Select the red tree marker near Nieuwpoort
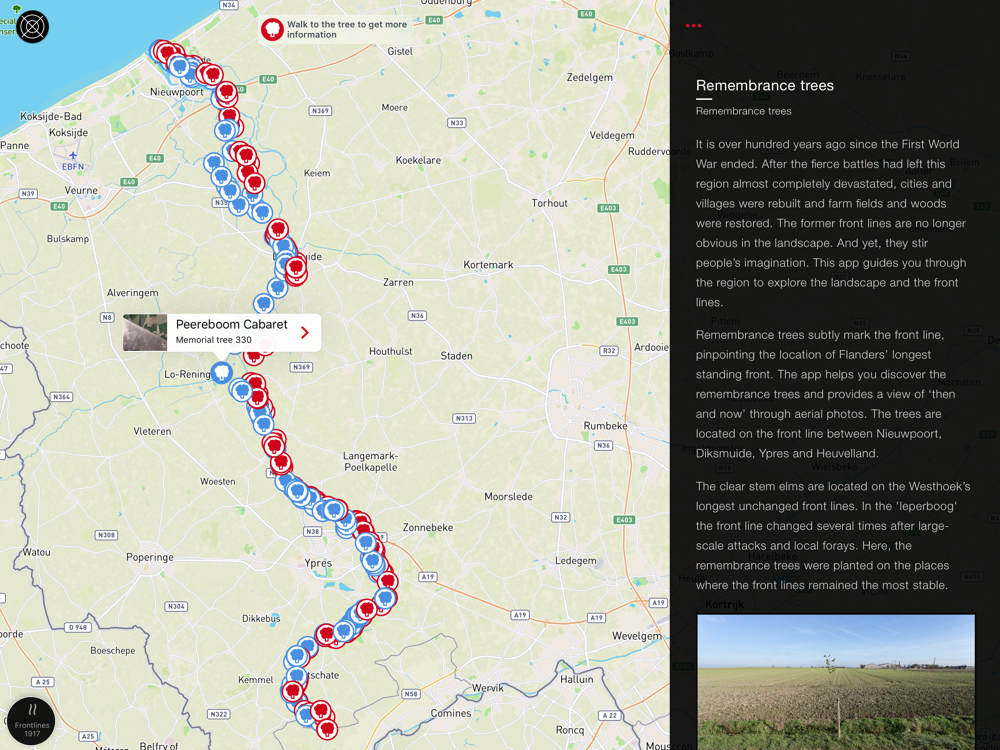Viewport: 1000px width, 750px height. pyautogui.click(x=226, y=92)
